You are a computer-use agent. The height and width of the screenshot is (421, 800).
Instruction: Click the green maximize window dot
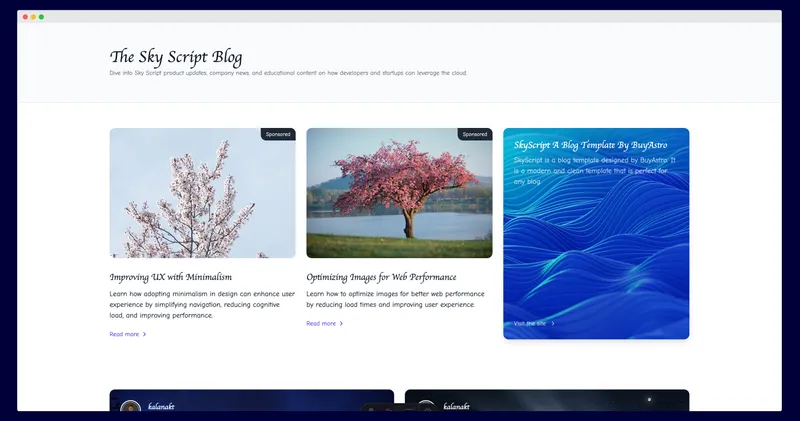[x=41, y=17]
